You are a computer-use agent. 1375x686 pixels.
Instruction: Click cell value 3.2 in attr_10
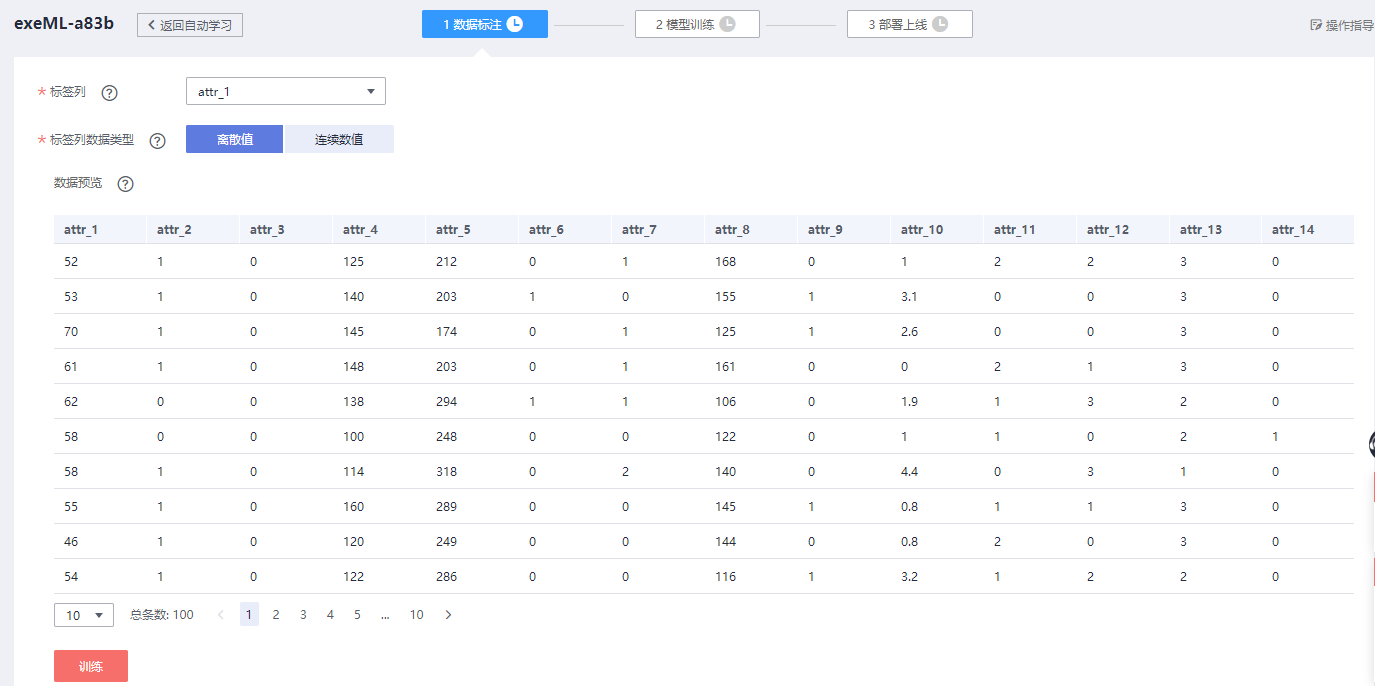tap(910, 577)
